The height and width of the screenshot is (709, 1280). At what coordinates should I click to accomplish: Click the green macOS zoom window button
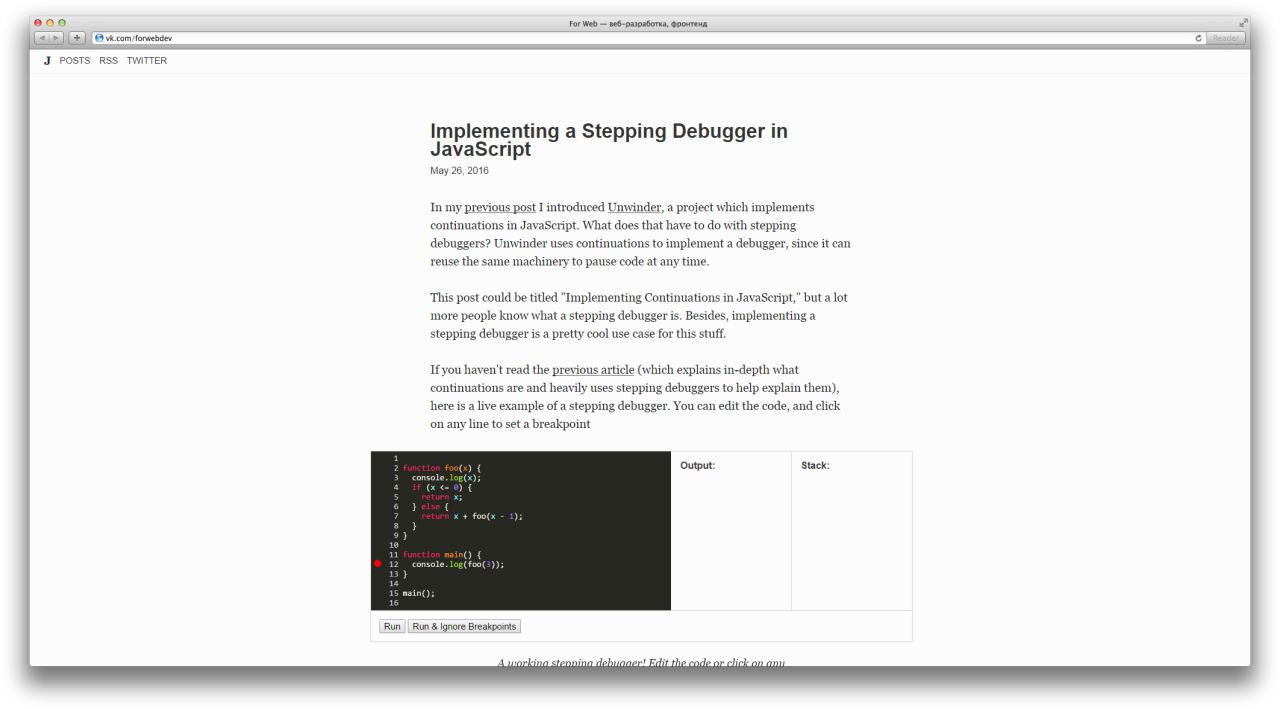[61, 22]
